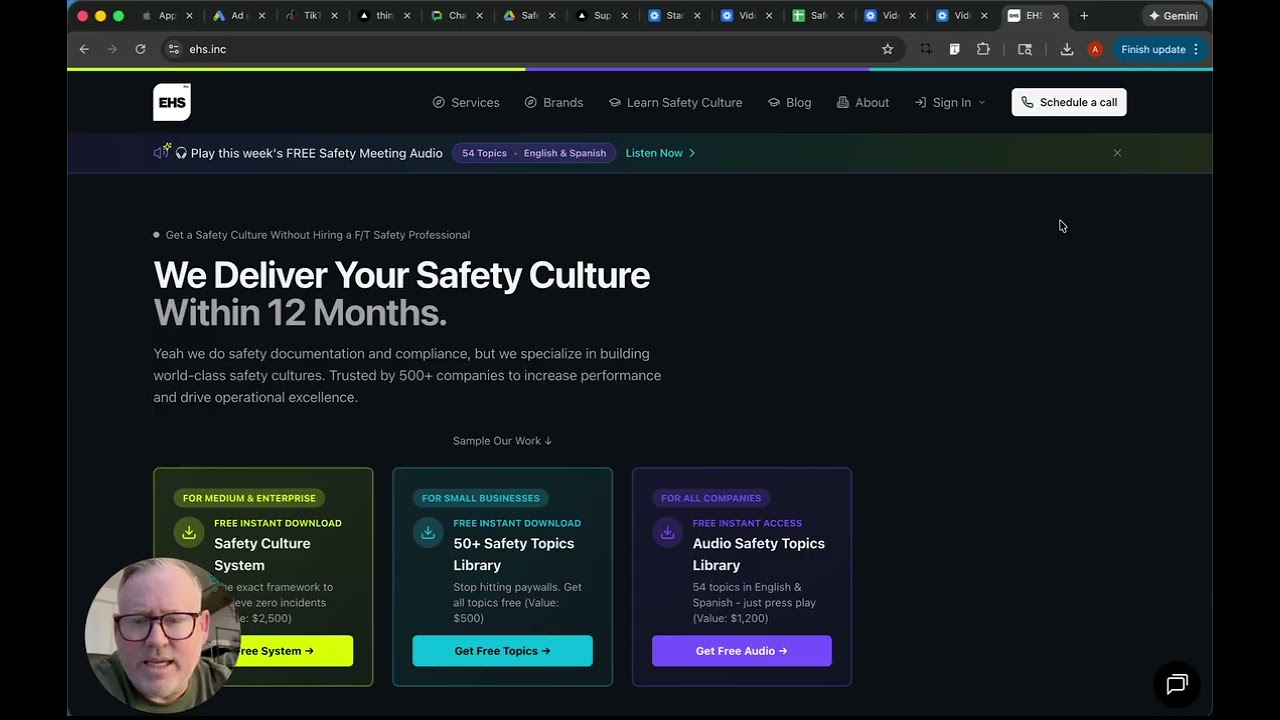The image size is (1280, 720).
Task: Open Learn Safety Culture page
Action: click(675, 102)
